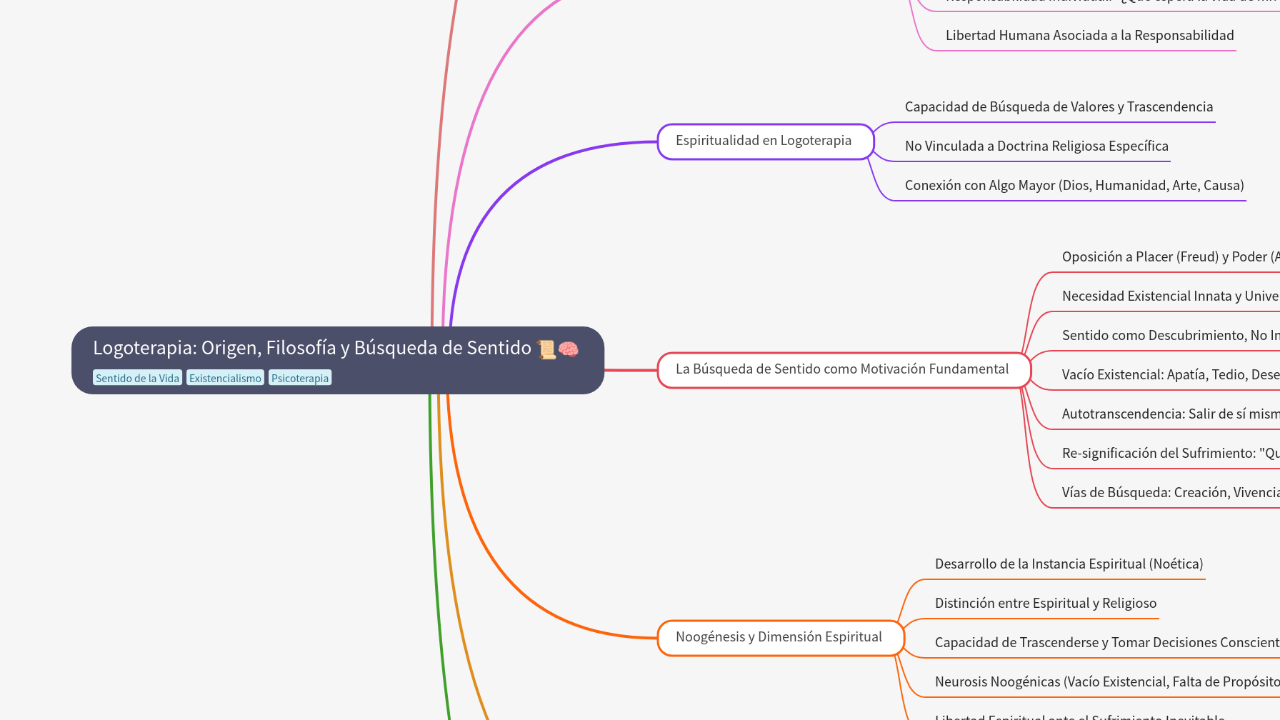This screenshot has height=720, width=1280.
Task: Click "Capacidad de Búsqueda de Valores y Trascendencia"
Action: pos(1058,107)
